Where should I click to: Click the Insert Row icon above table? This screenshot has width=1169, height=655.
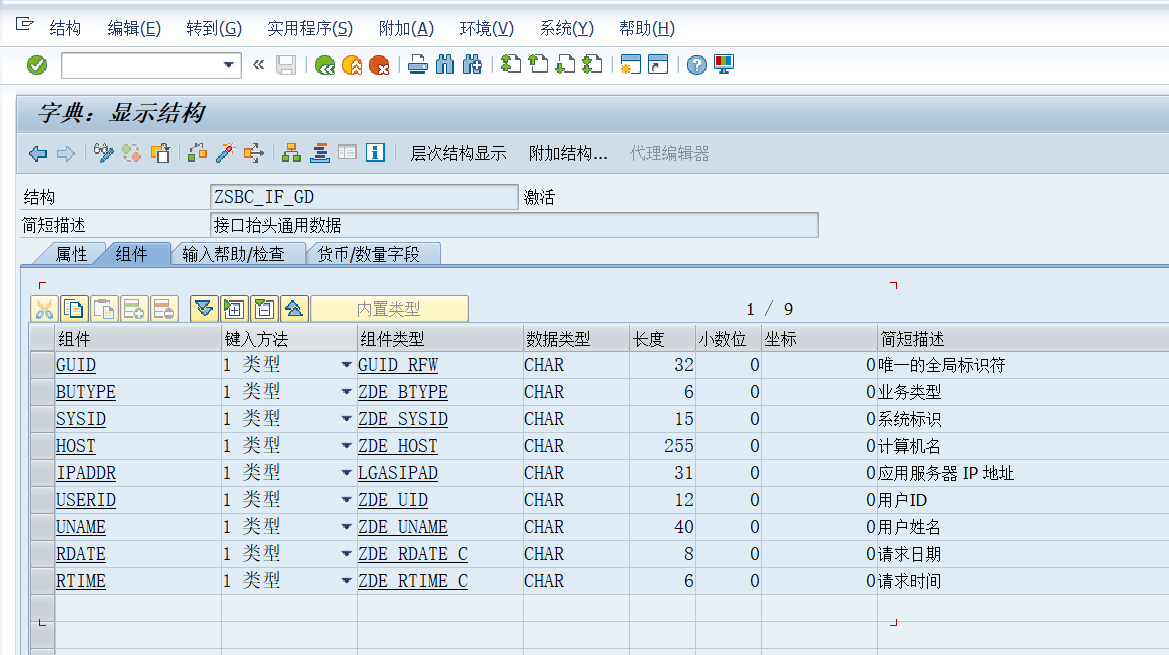point(134,308)
